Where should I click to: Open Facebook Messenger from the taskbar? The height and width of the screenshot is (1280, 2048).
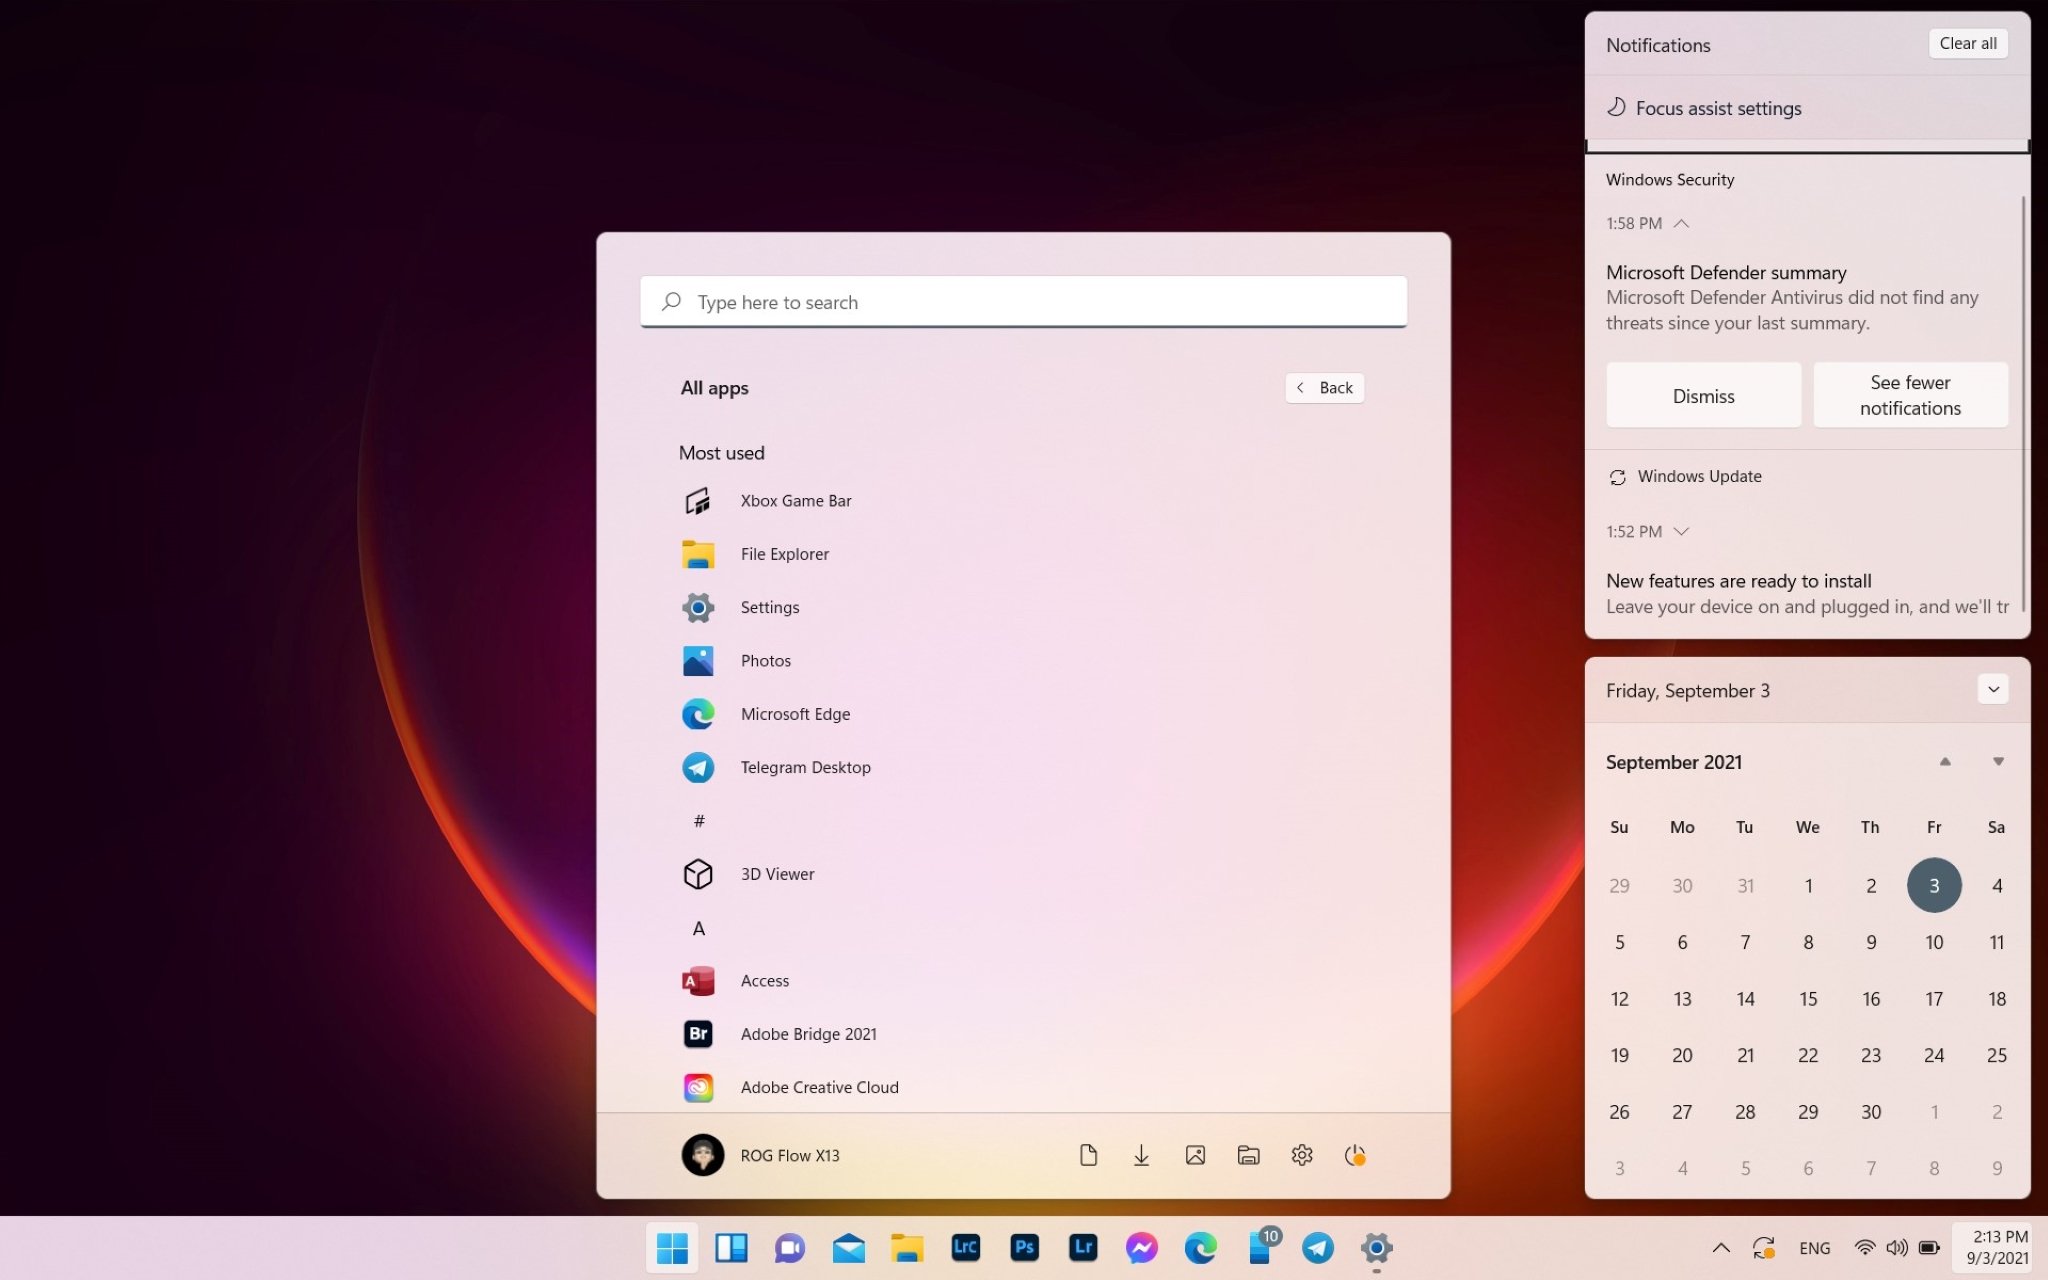[x=1141, y=1248]
